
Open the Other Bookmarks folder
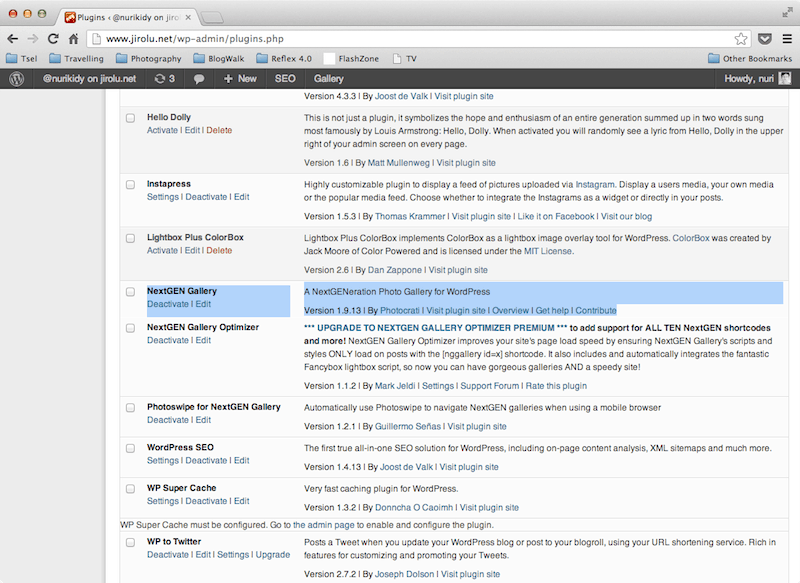point(749,59)
